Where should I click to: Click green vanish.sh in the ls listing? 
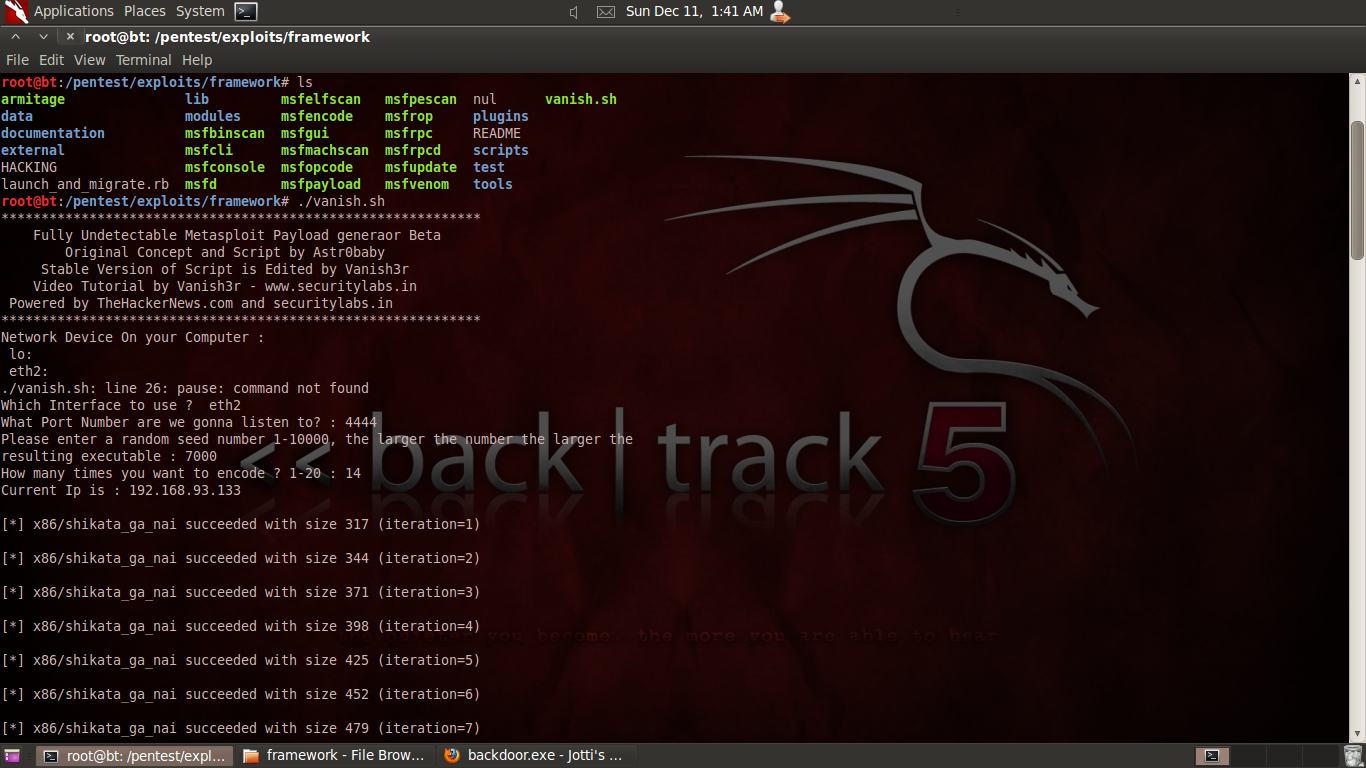click(x=581, y=99)
